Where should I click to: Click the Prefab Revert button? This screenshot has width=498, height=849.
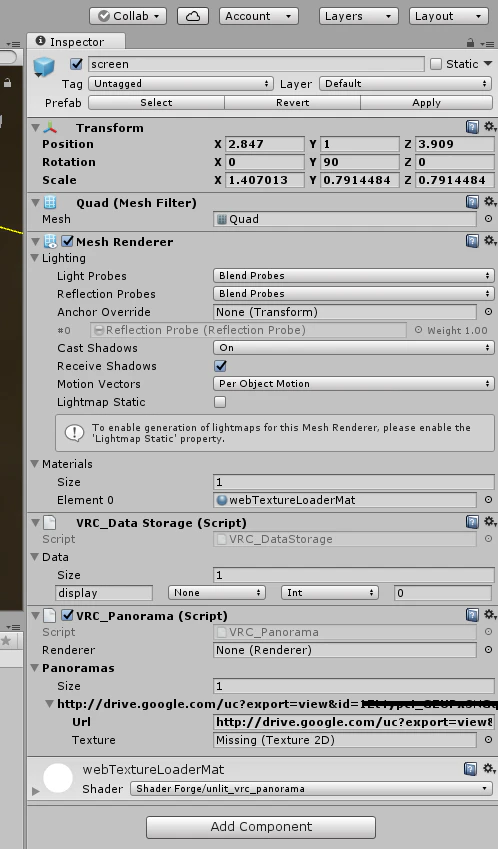point(292,103)
